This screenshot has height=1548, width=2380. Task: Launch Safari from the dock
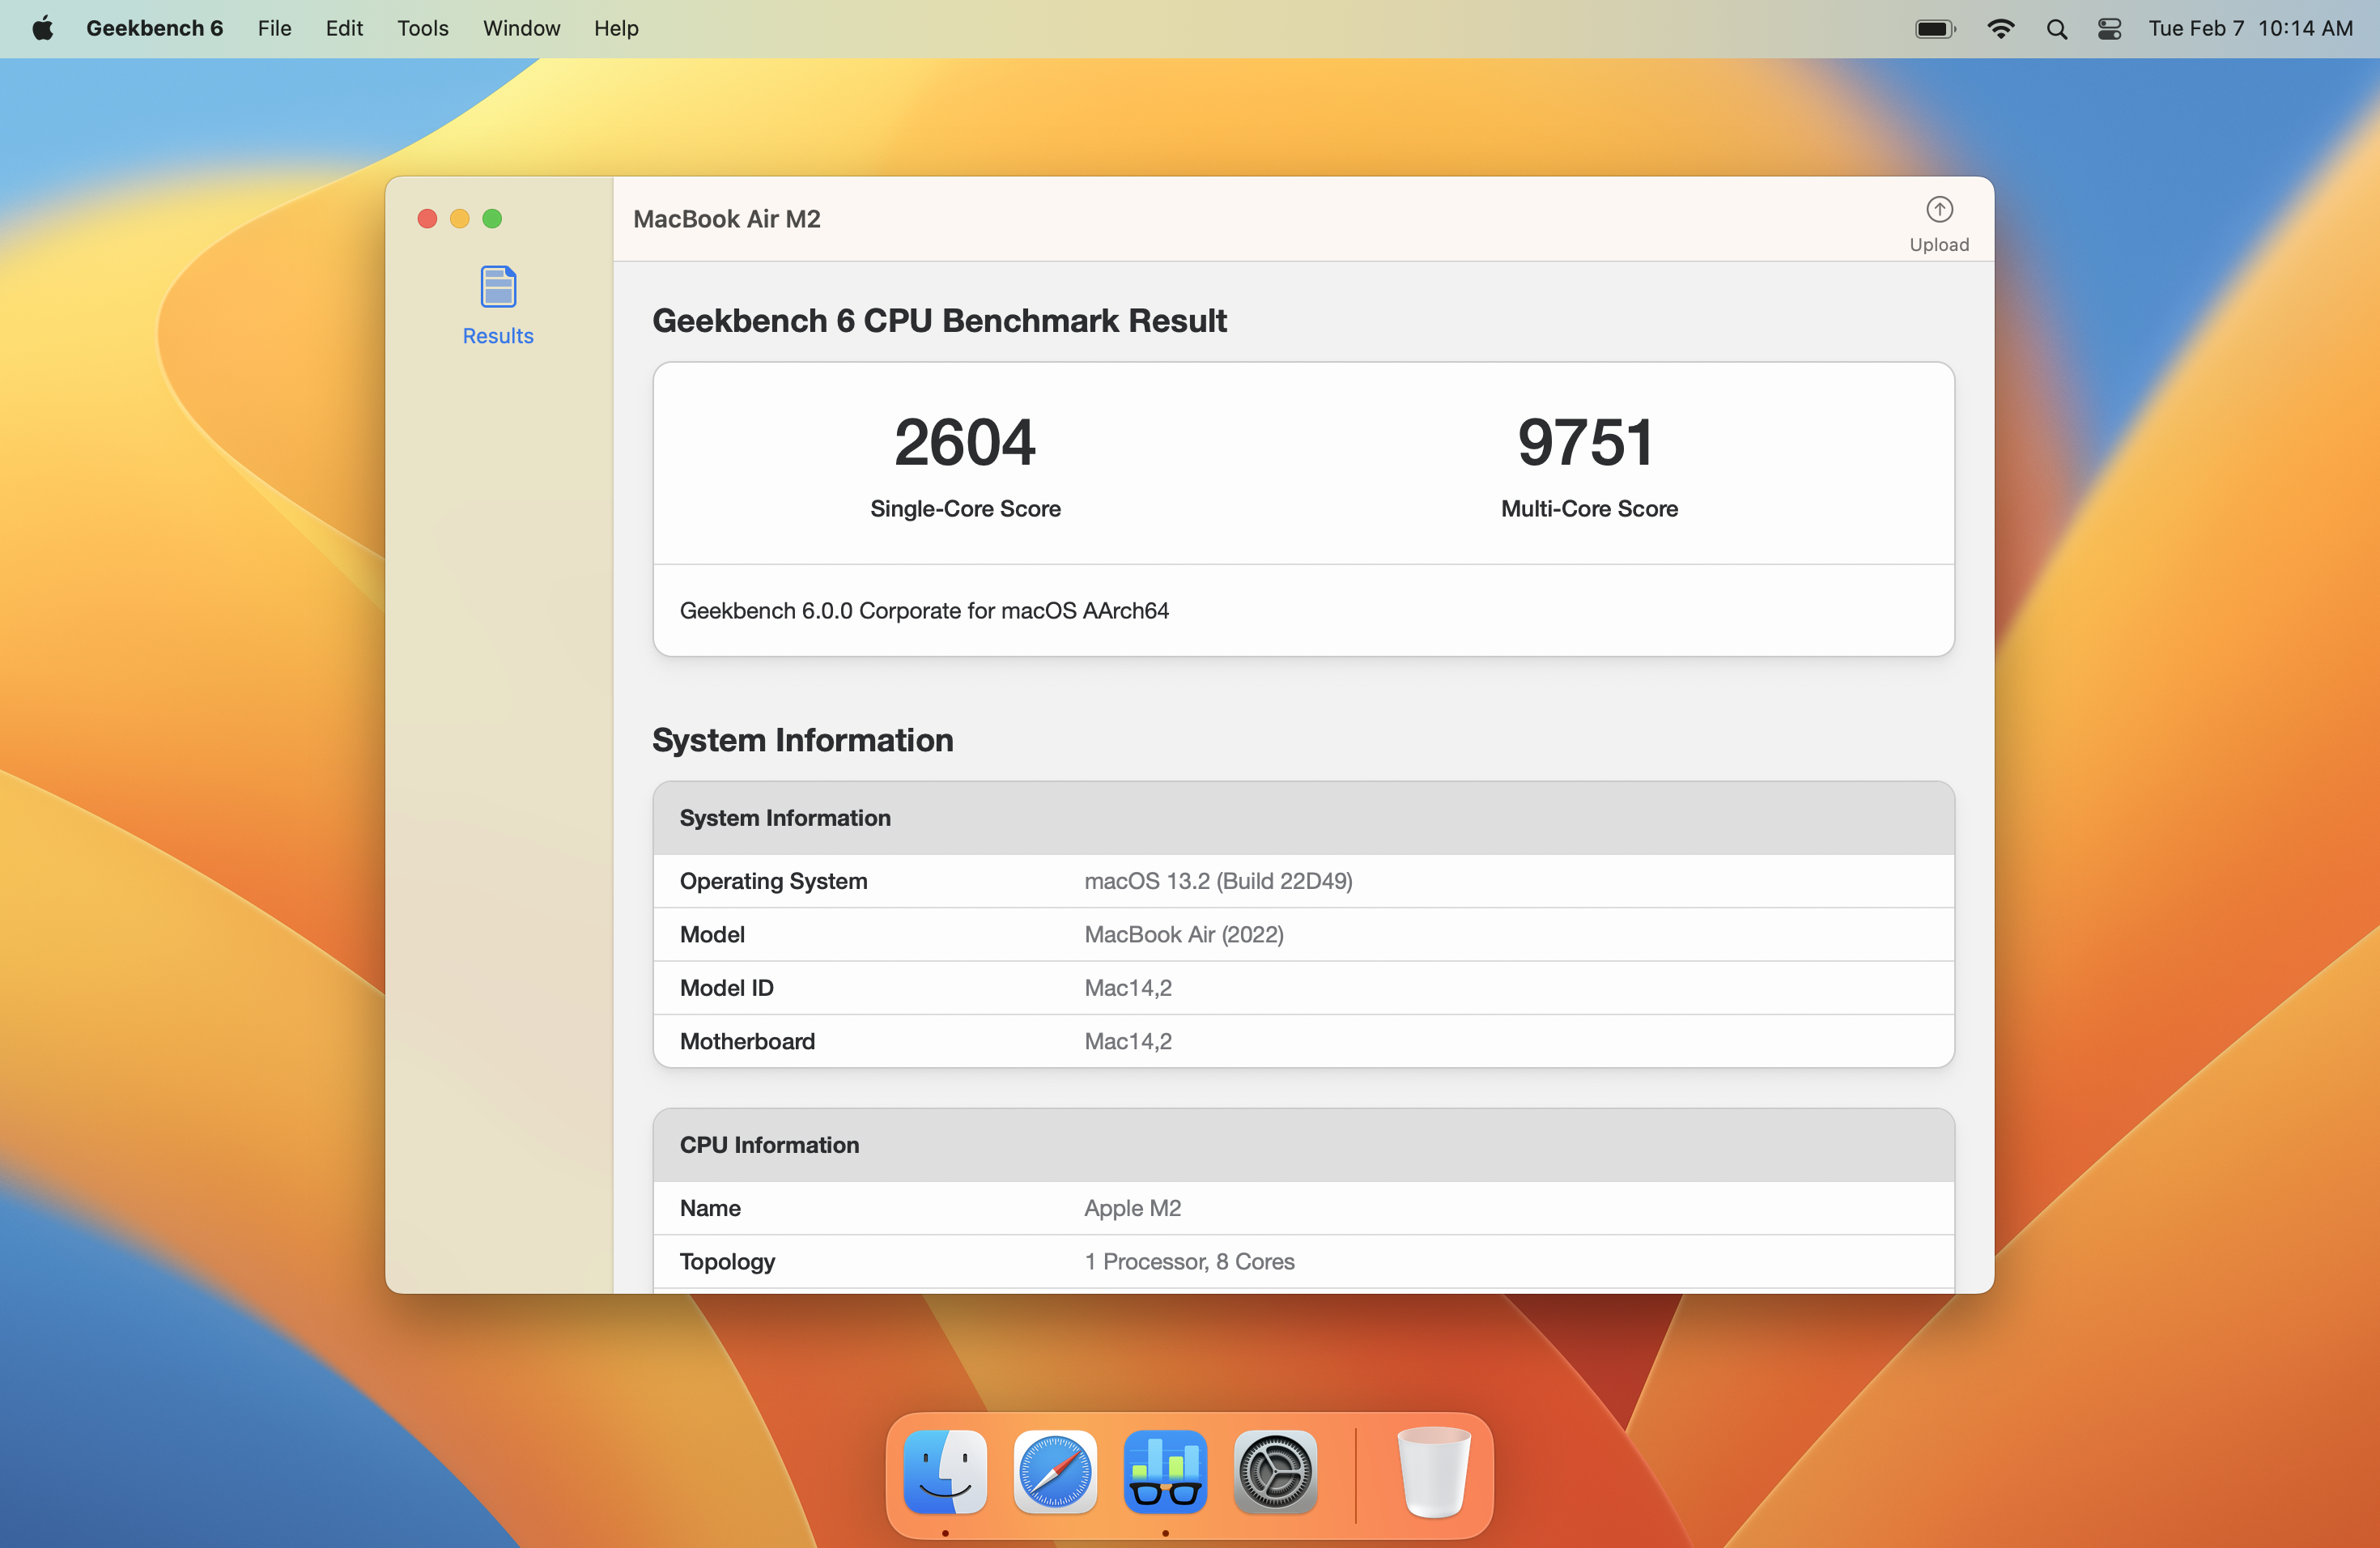pyautogui.click(x=1055, y=1472)
